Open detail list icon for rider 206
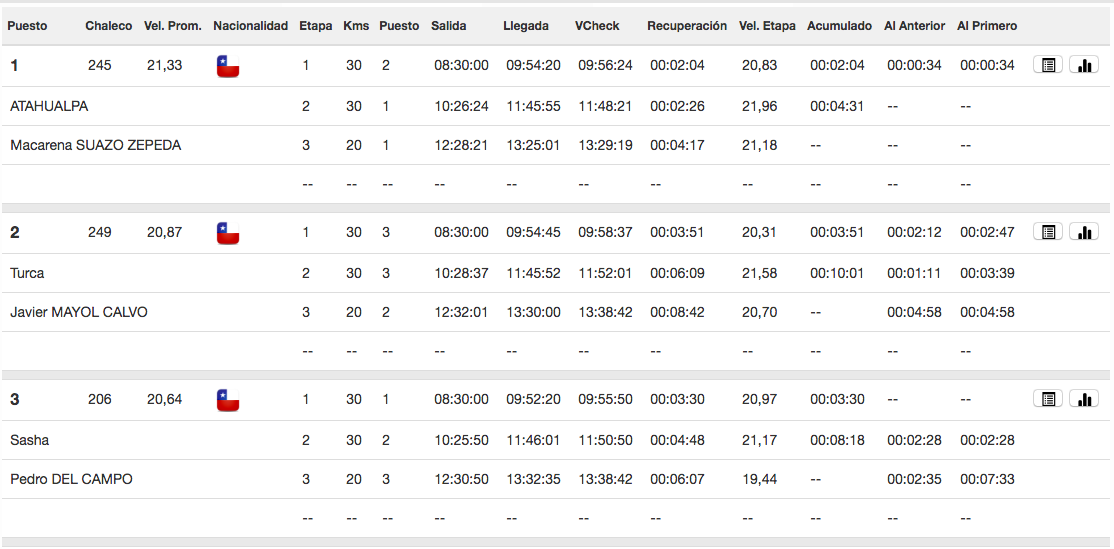 (1048, 399)
